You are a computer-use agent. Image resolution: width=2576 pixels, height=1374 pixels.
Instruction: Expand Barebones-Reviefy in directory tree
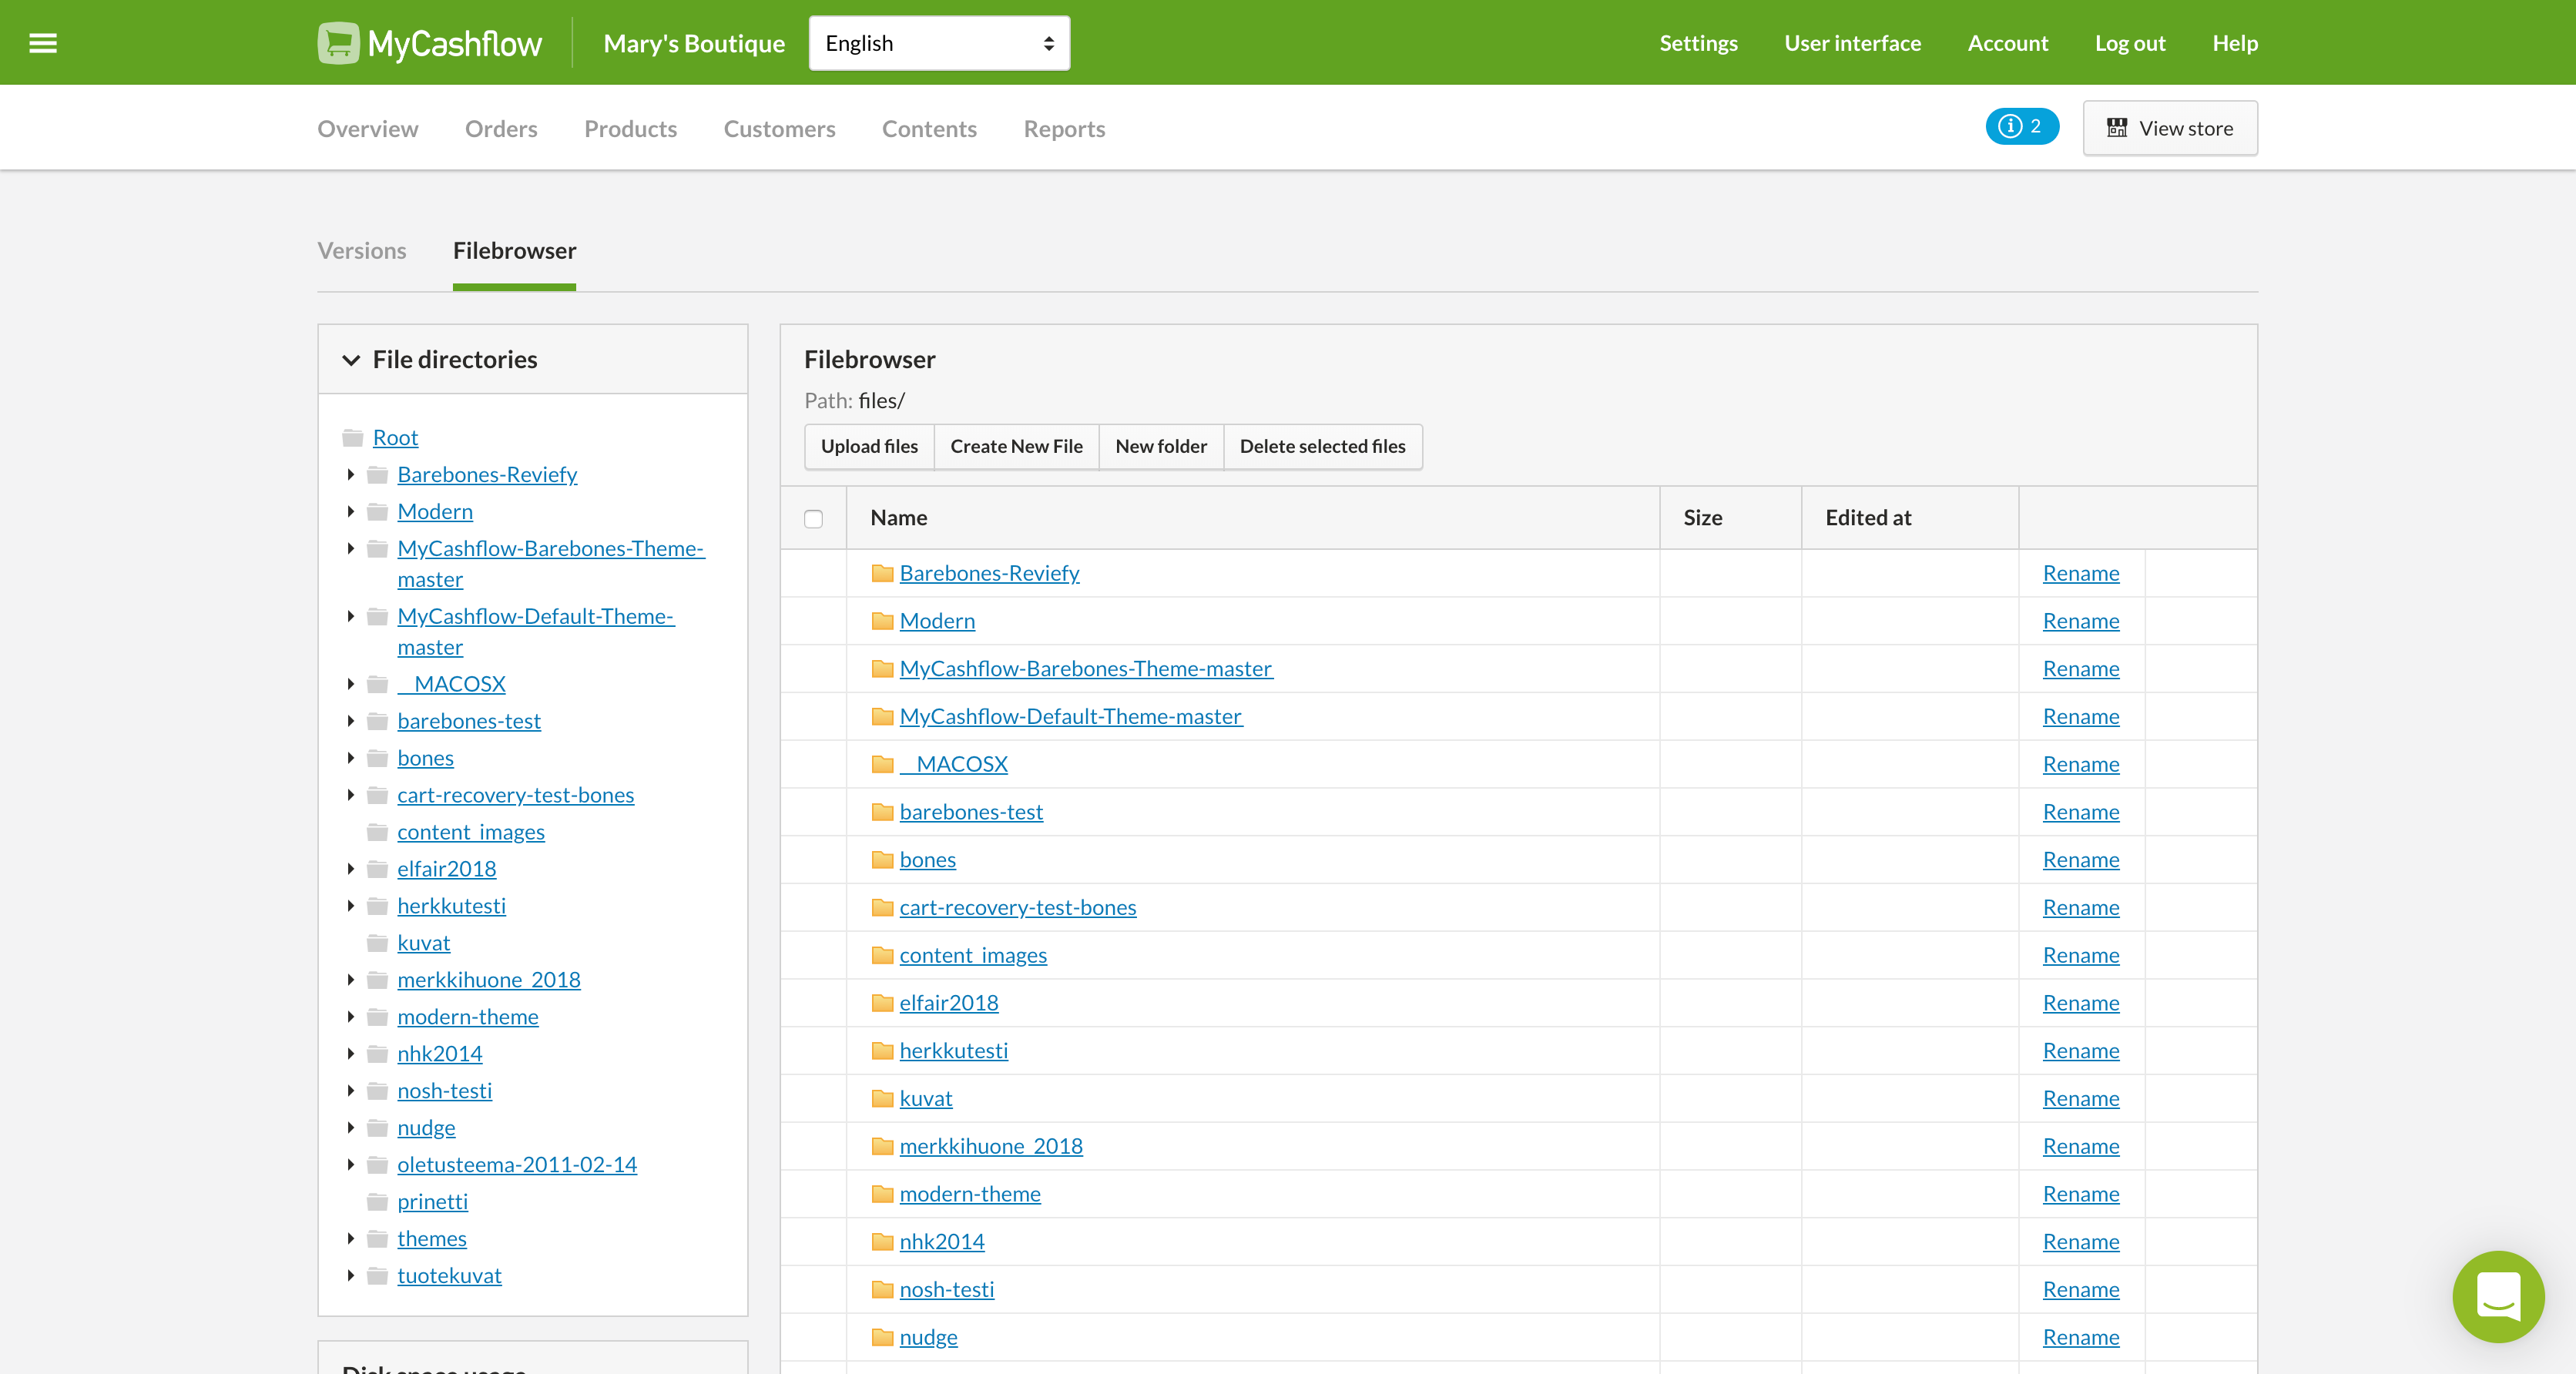(x=351, y=474)
